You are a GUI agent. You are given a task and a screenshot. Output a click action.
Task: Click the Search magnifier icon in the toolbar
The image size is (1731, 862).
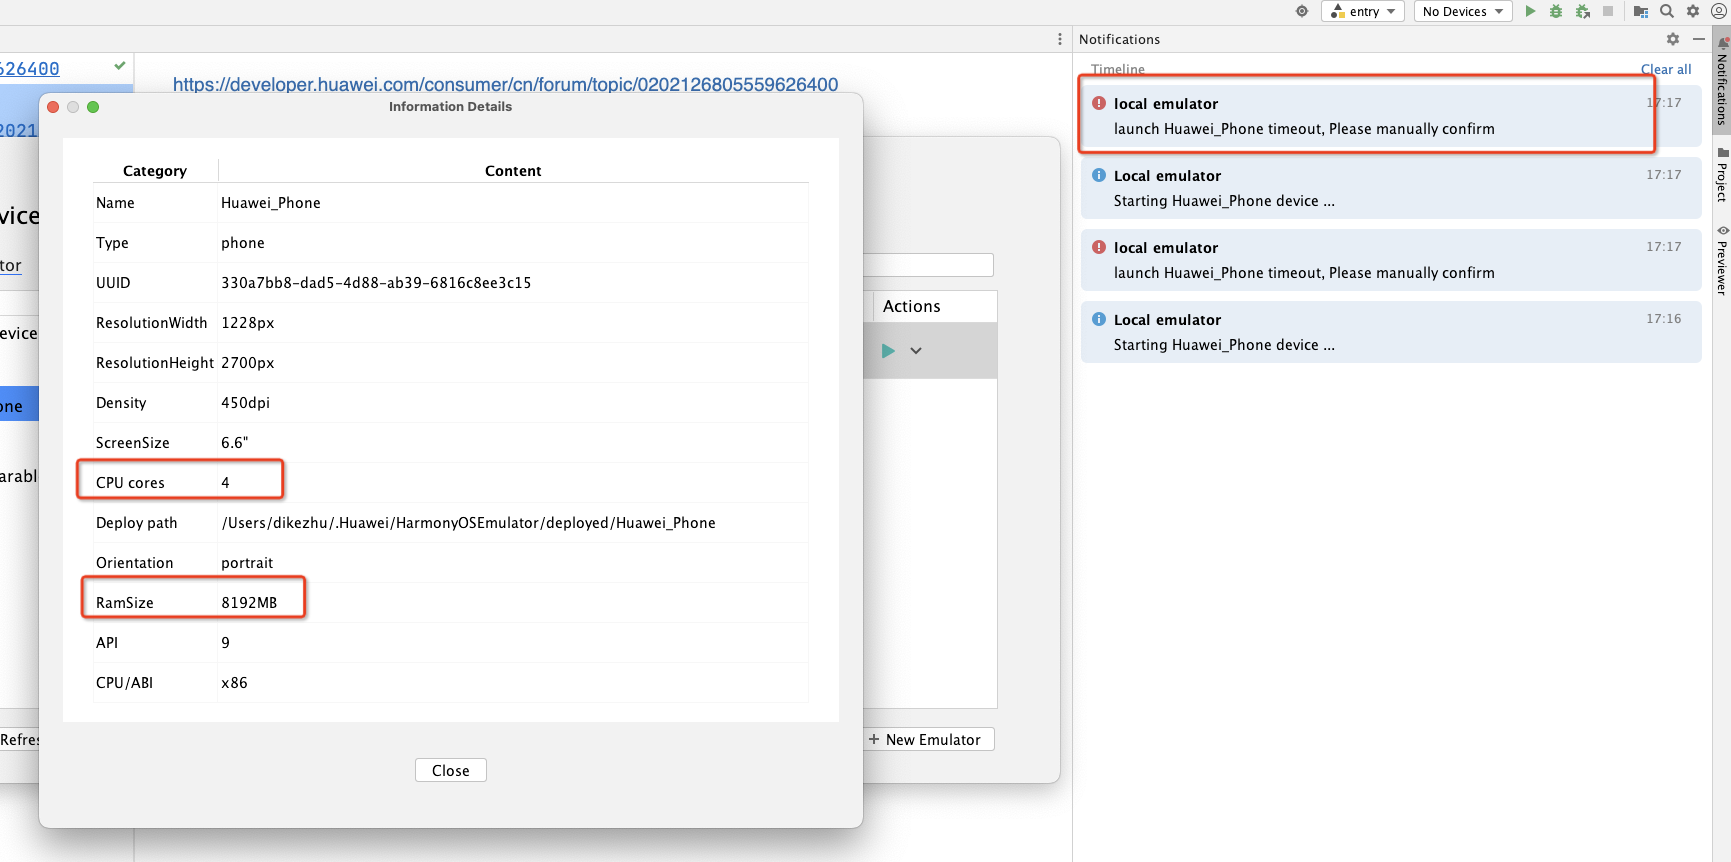tap(1667, 11)
